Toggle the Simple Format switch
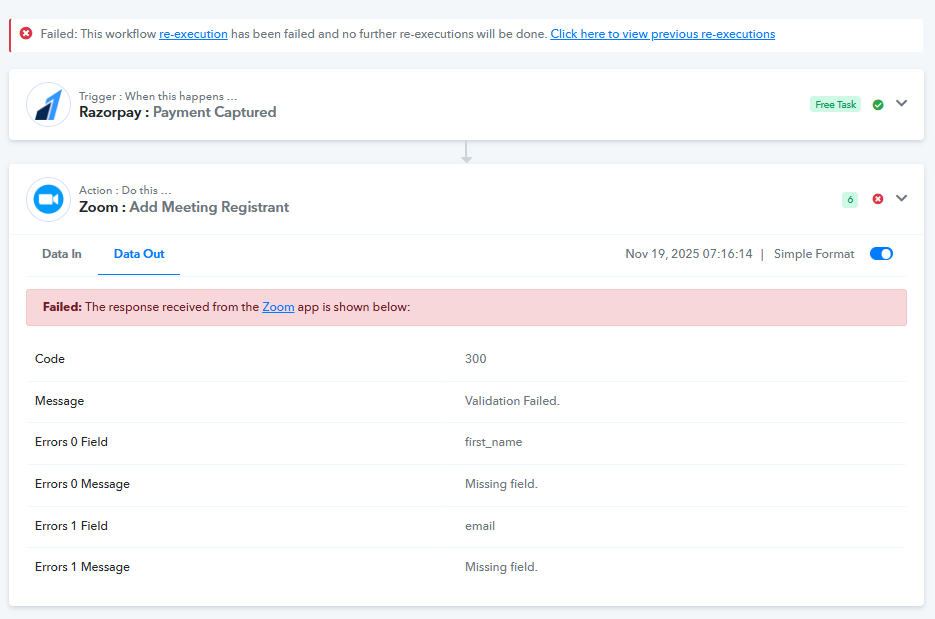Screen dimensions: 935x619 tap(881, 254)
